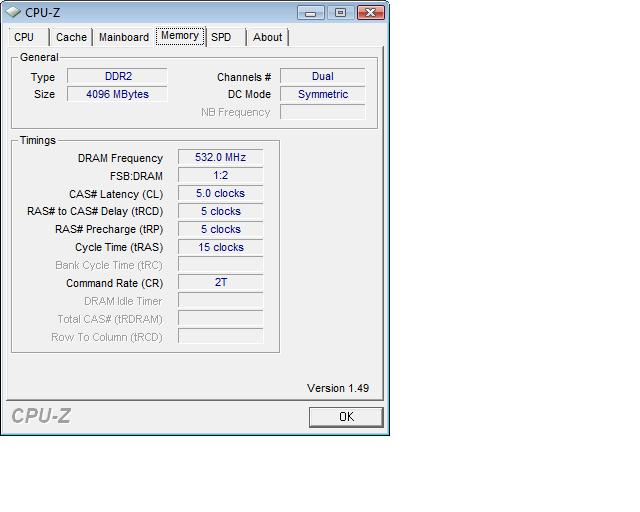Image resolution: width=640 pixels, height=512 pixels.
Task: Go to the SPD tab
Action: (226, 37)
